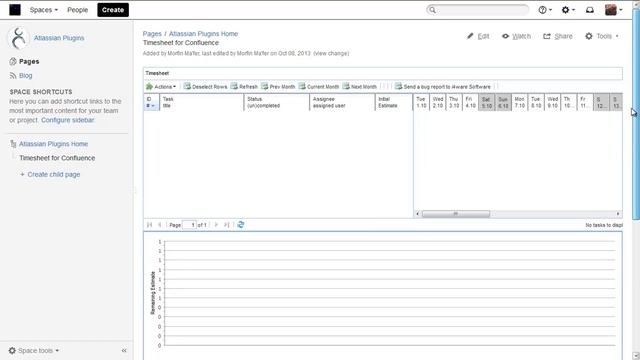Click the calendar scroll left arrow
The height and width of the screenshot is (360, 640).
(418, 214)
